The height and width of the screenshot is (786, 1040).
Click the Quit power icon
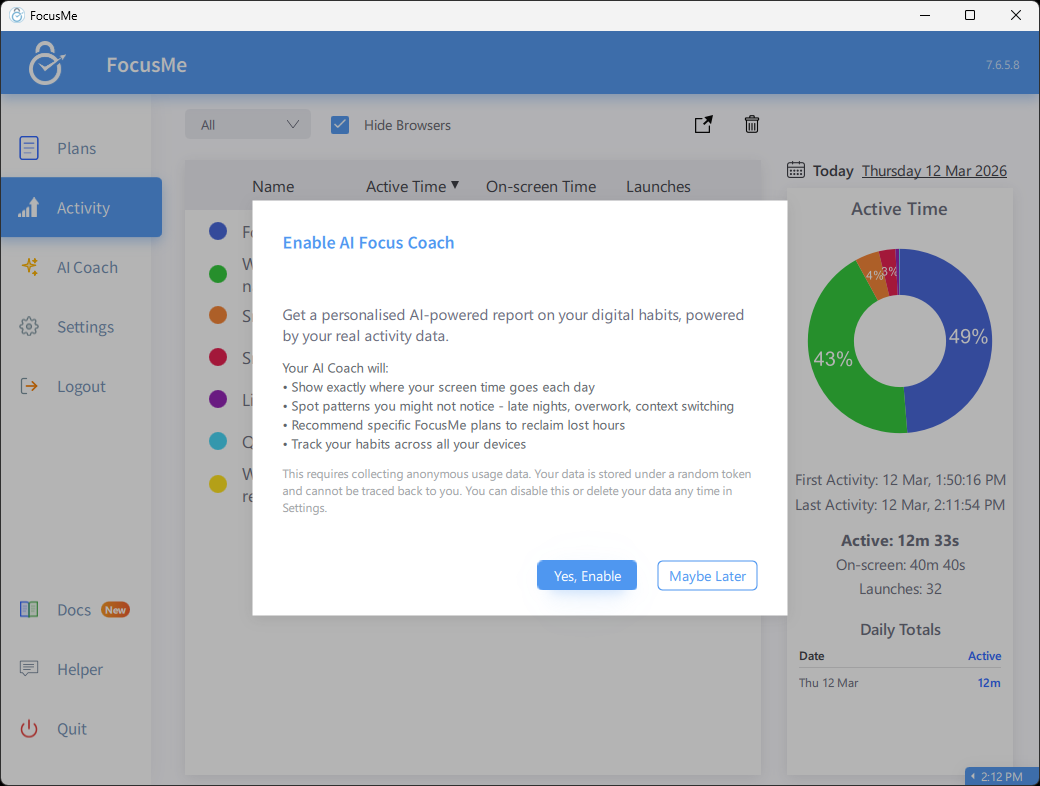click(x=29, y=729)
